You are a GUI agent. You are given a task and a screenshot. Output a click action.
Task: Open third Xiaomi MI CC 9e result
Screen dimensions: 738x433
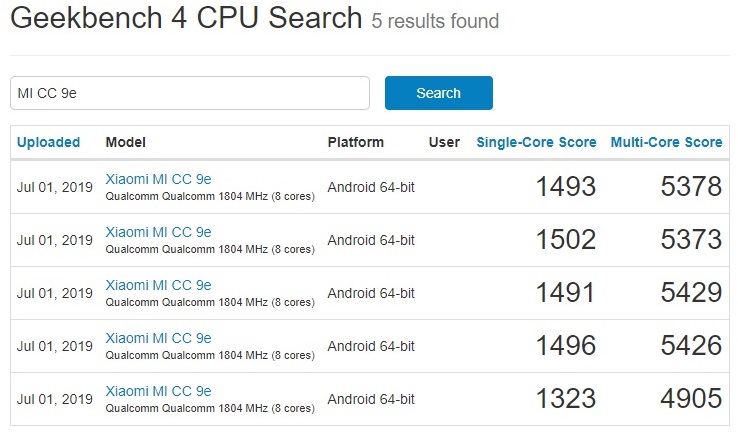click(158, 285)
